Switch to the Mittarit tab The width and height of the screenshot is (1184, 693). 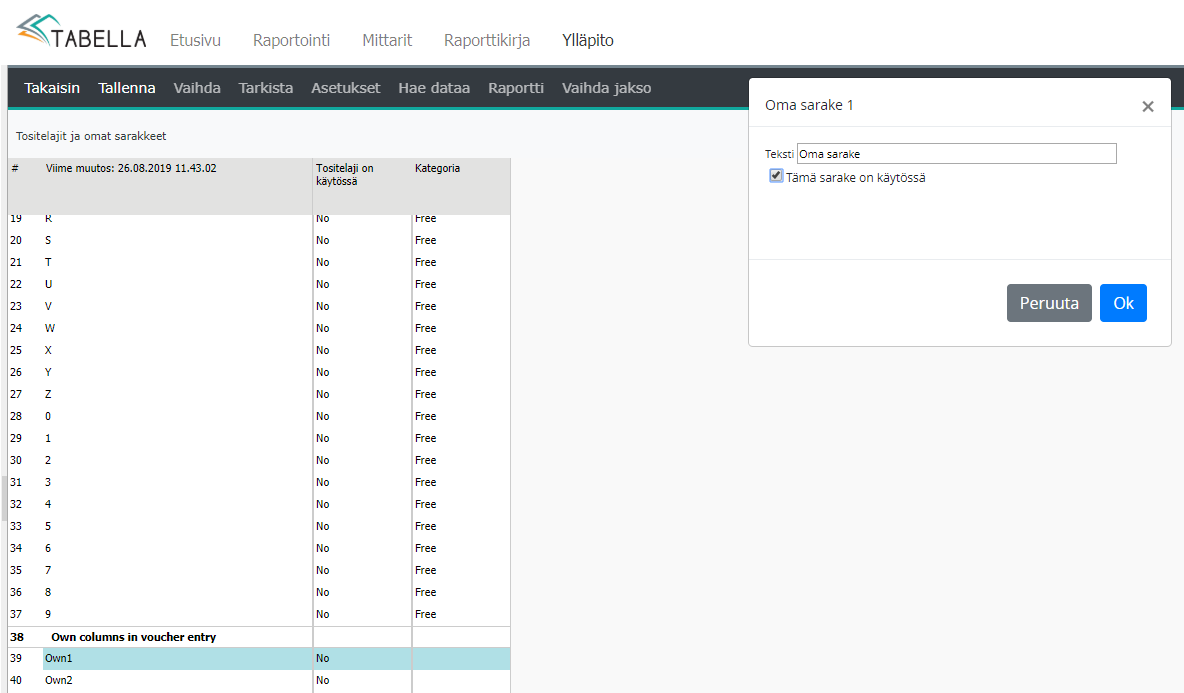pos(387,41)
